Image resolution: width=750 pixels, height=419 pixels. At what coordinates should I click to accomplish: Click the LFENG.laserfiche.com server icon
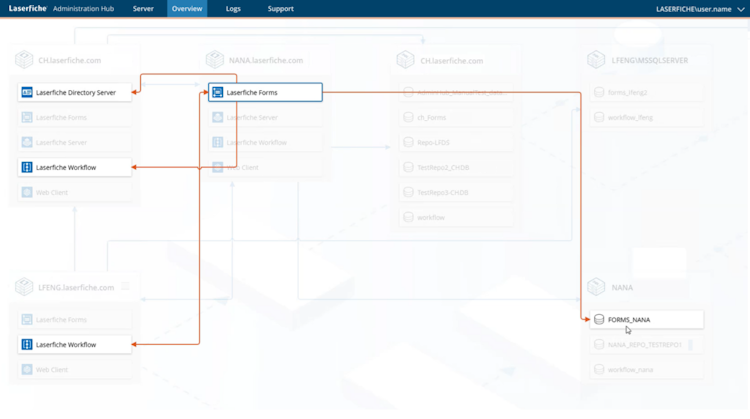pyautogui.click(x=24, y=287)
